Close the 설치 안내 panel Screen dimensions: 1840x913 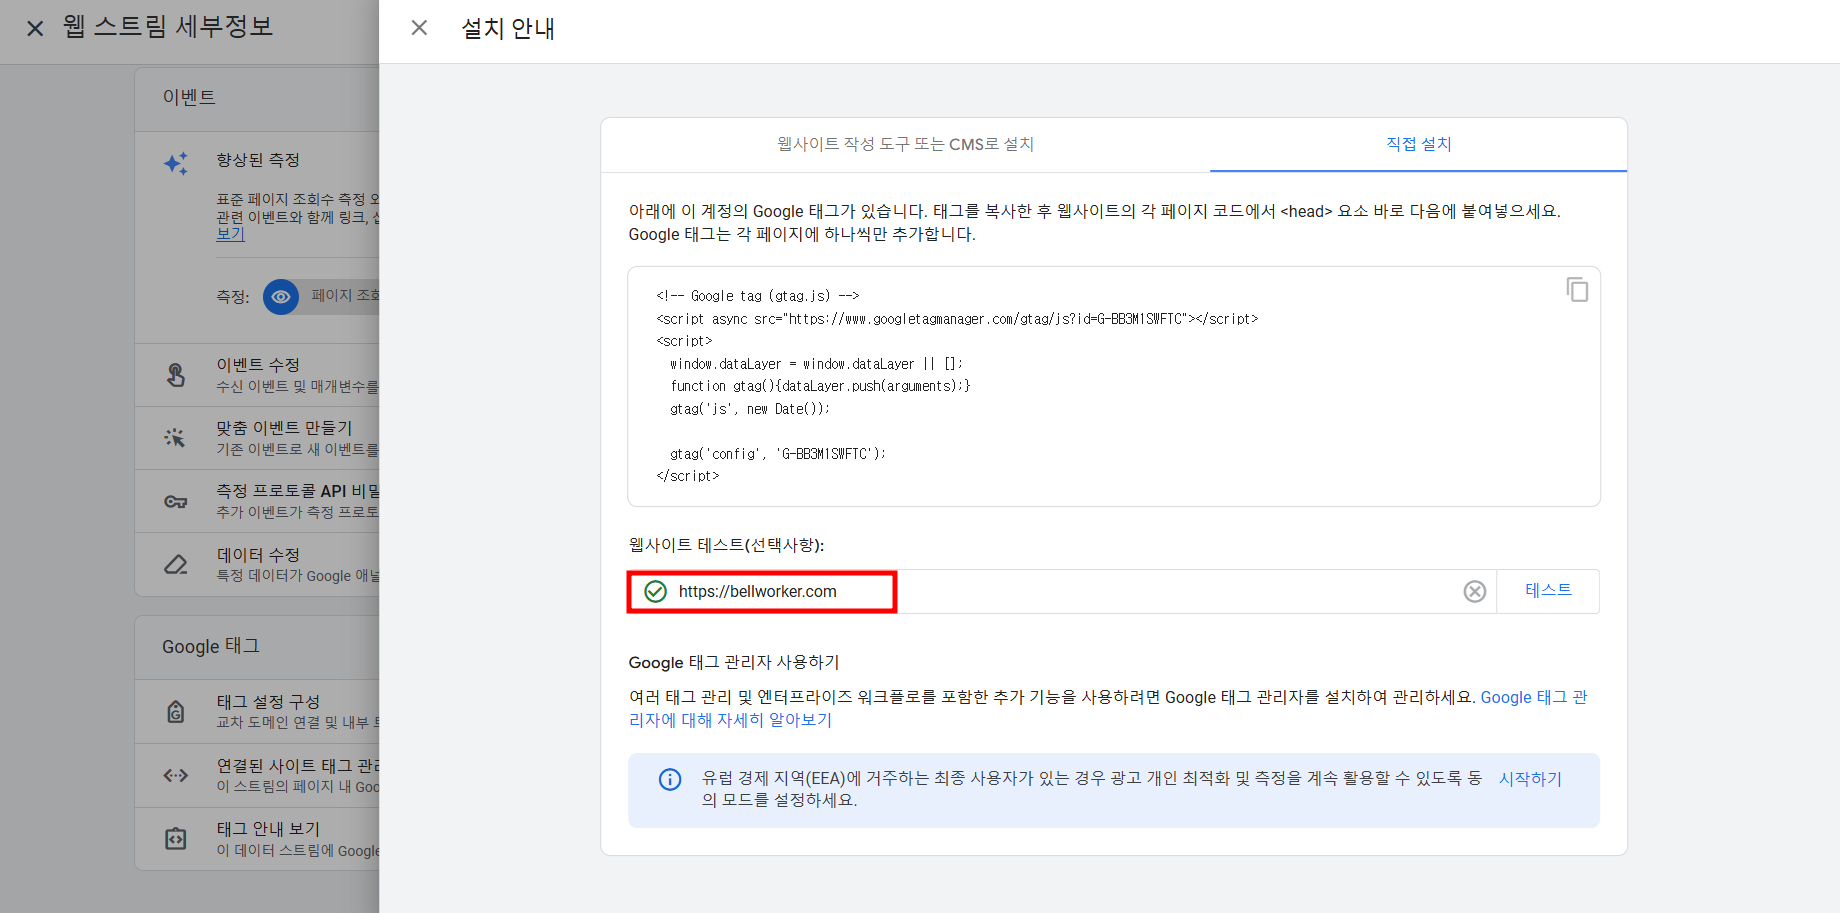[419, 28]
